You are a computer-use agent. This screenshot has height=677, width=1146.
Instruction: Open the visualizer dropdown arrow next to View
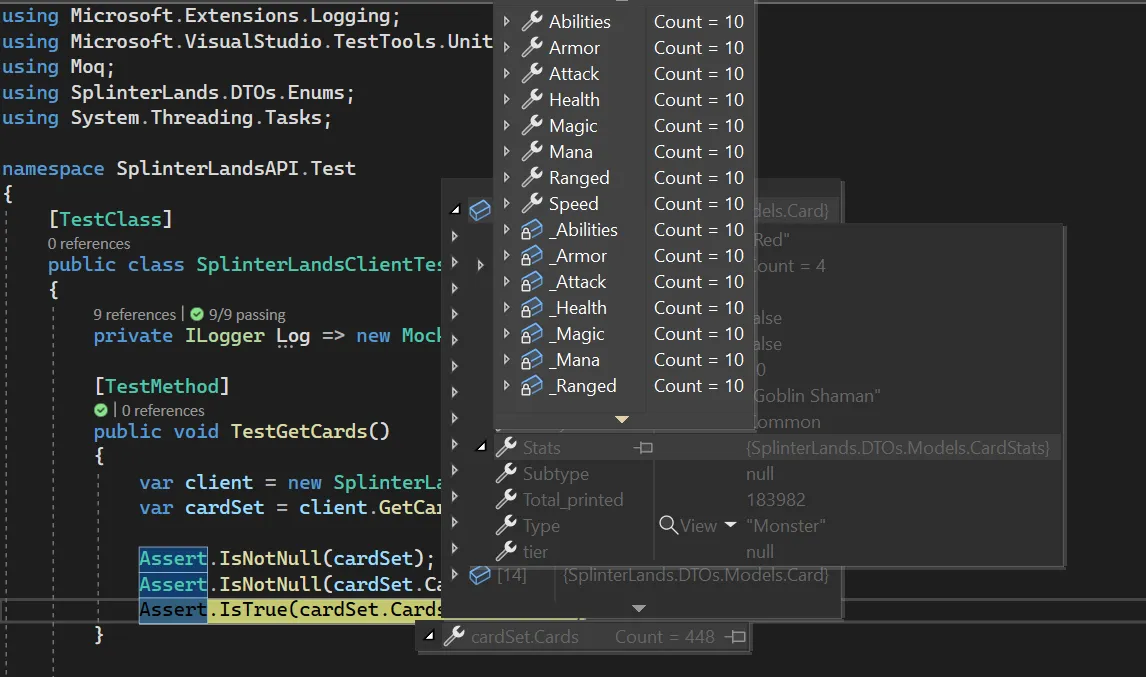click(730, 525)
